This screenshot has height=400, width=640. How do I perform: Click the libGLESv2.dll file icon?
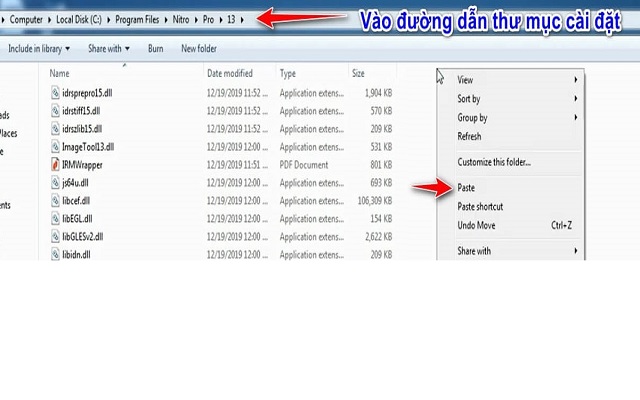click(x=55, y=236)
